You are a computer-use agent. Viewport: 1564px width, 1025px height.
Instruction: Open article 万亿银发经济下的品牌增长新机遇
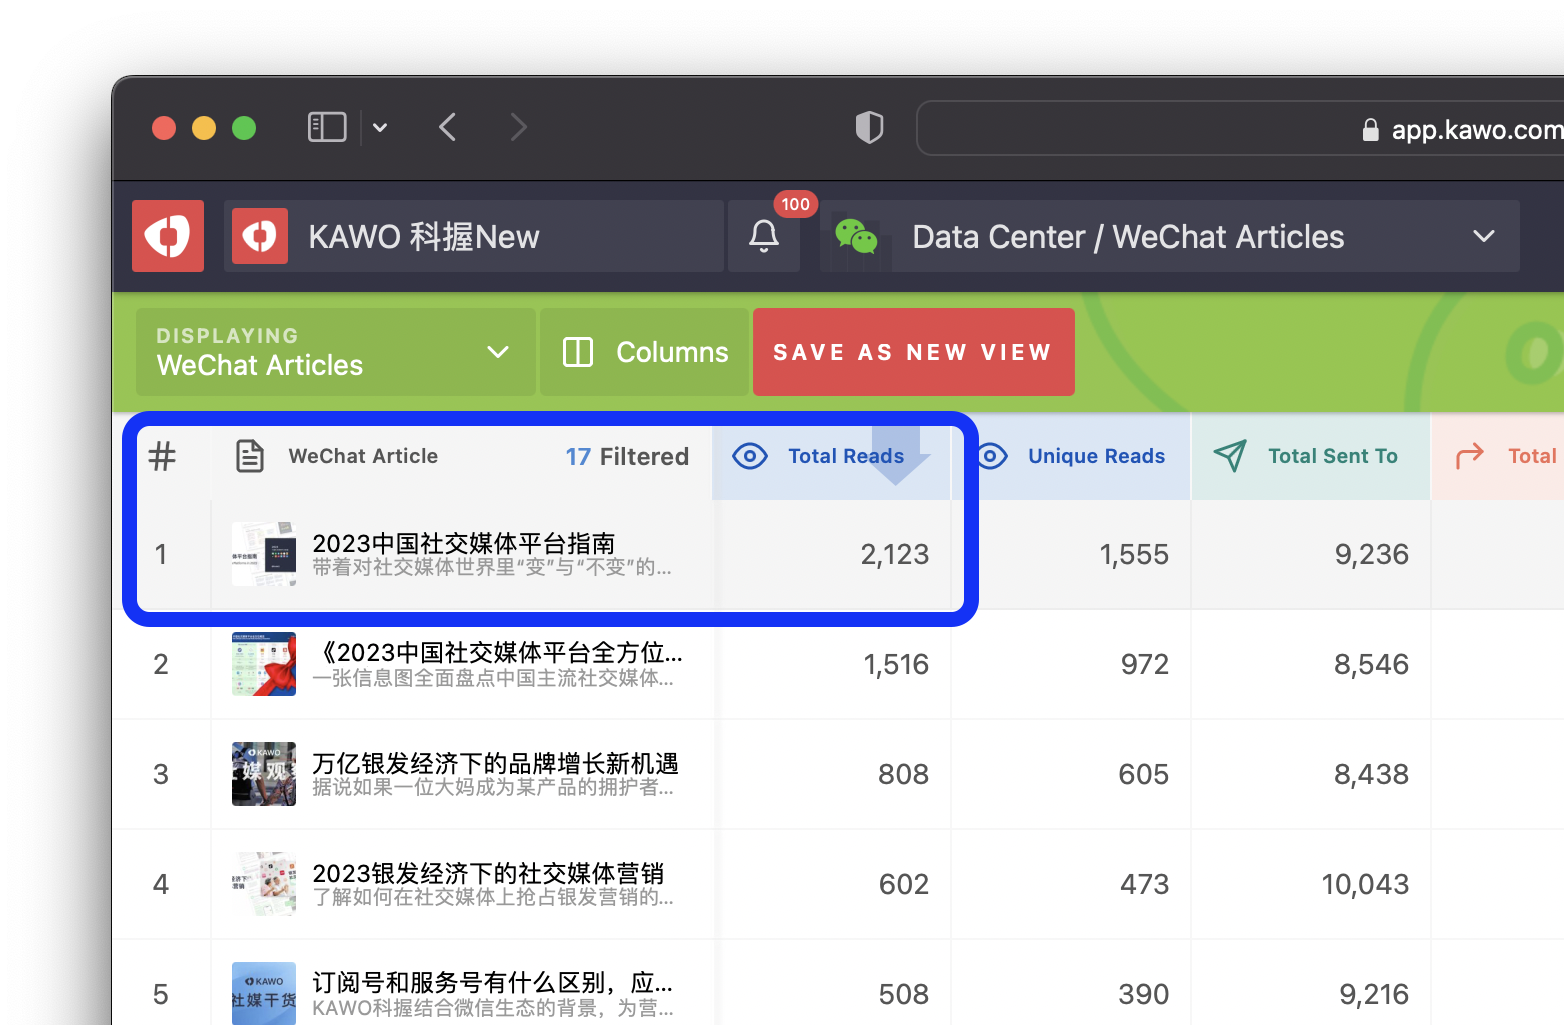(x=495, y=763)
